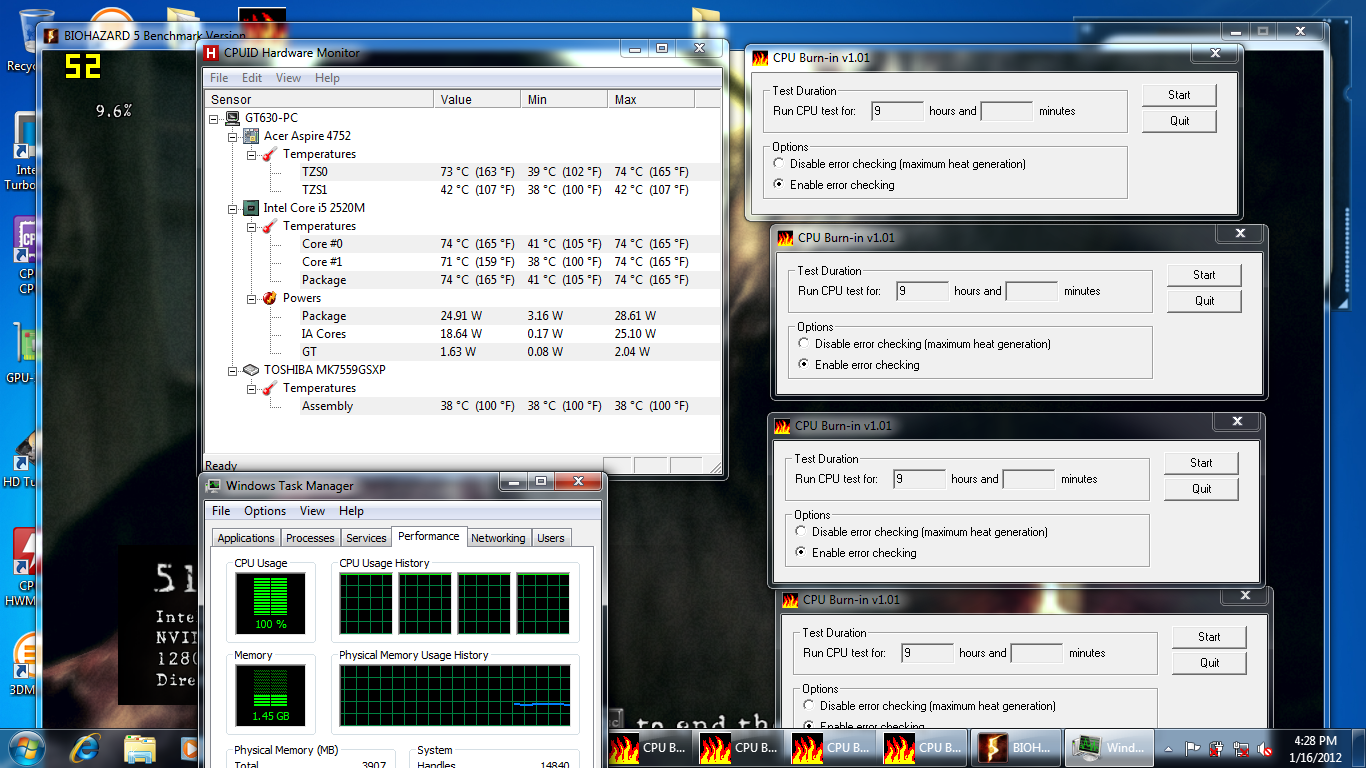This screenshot has height=768, width=1366.
Task: Collapse Temperatures under TOSHIBA MK7559GSXP
Action: coord(251,388)
